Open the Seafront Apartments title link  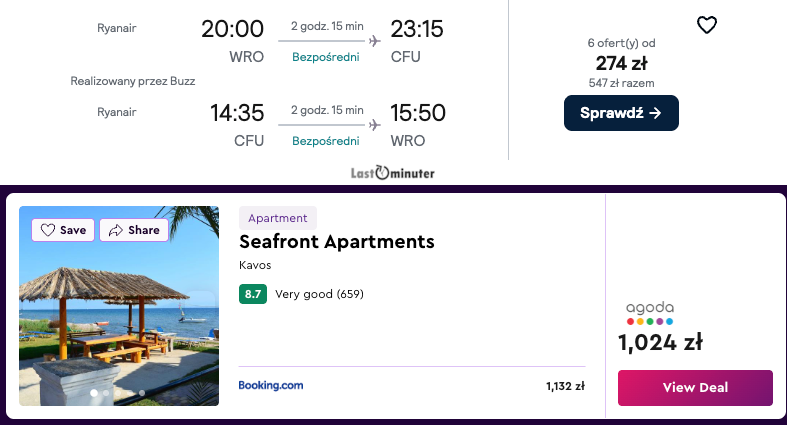click(337, 242)
